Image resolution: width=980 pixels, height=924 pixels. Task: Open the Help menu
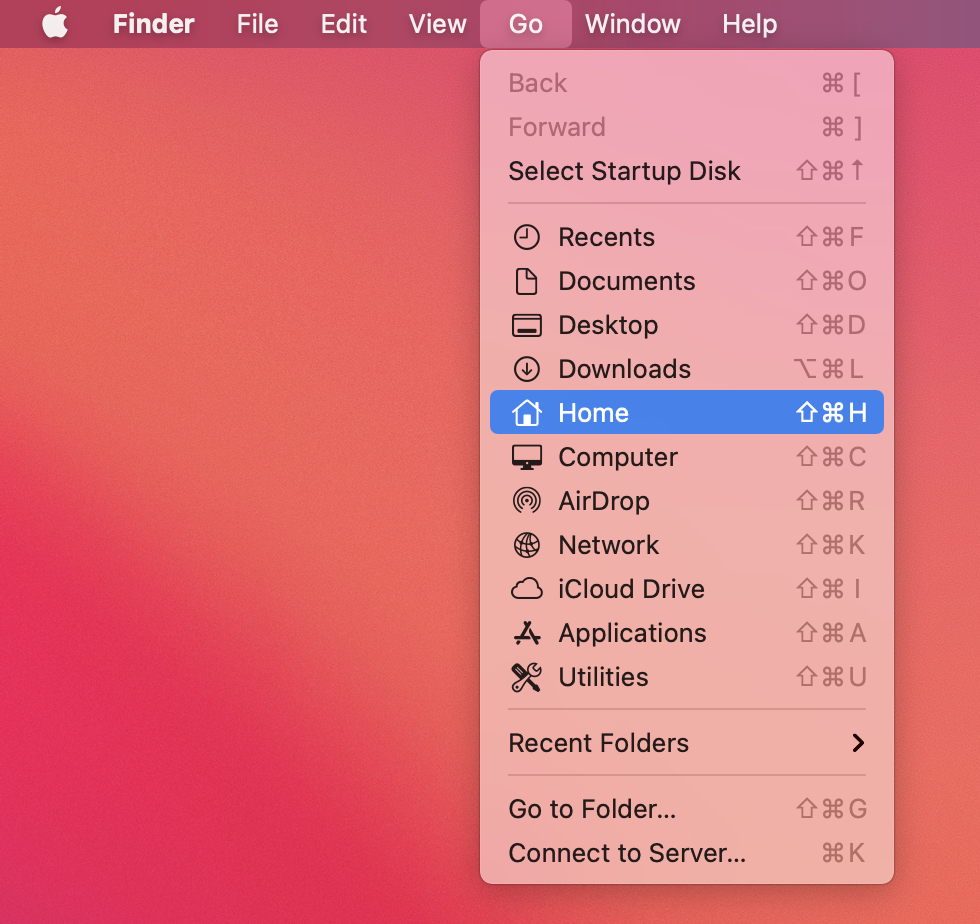point(749,24)
